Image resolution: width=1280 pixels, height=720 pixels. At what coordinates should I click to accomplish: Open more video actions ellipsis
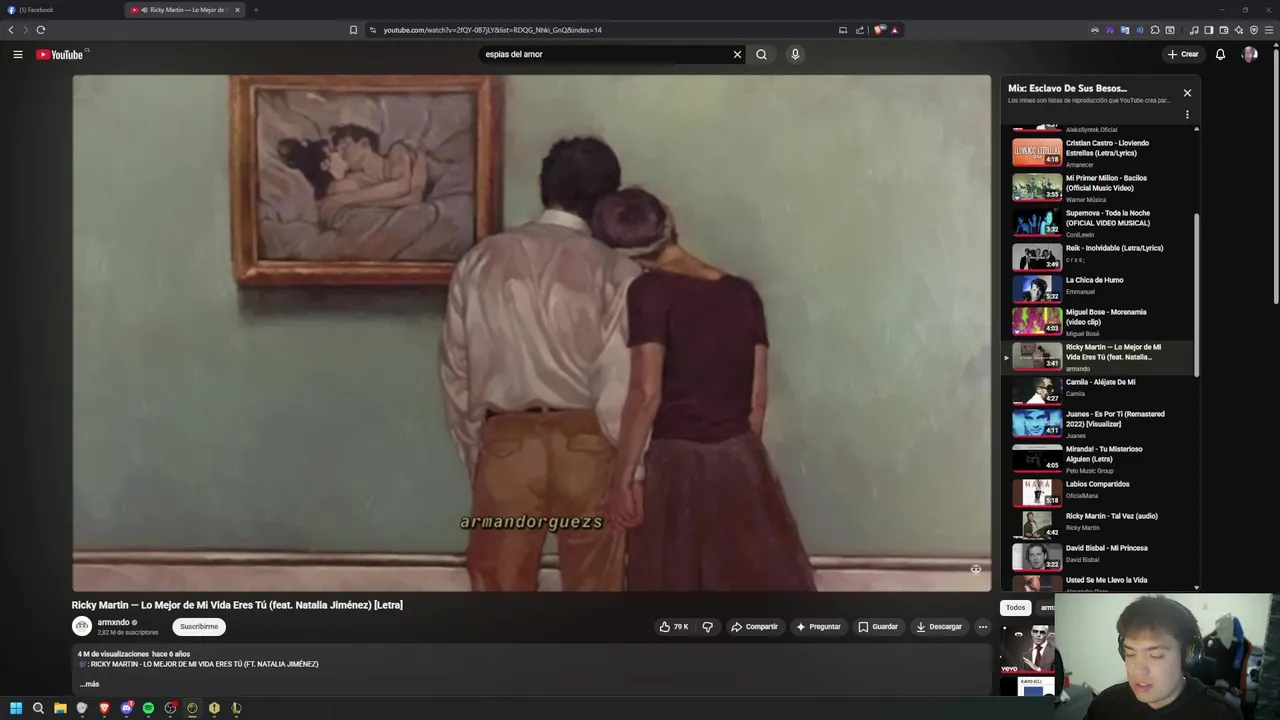click(x=982, y=627)
